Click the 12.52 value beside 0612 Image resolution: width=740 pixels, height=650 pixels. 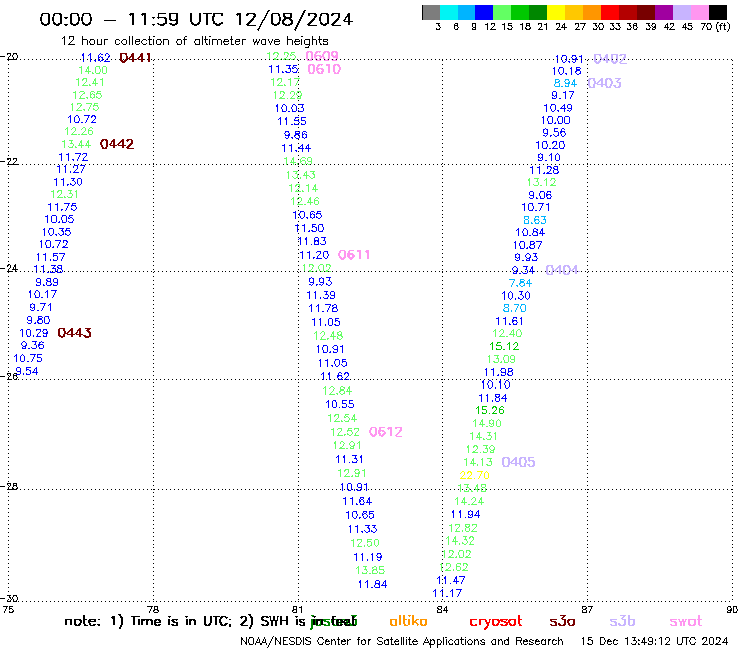(x=345, y=432)
